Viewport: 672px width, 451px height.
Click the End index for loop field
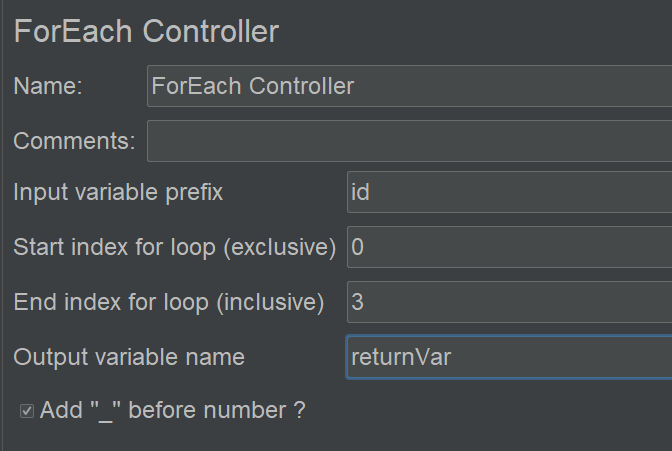pyautogui.click(x=510, y=302)
